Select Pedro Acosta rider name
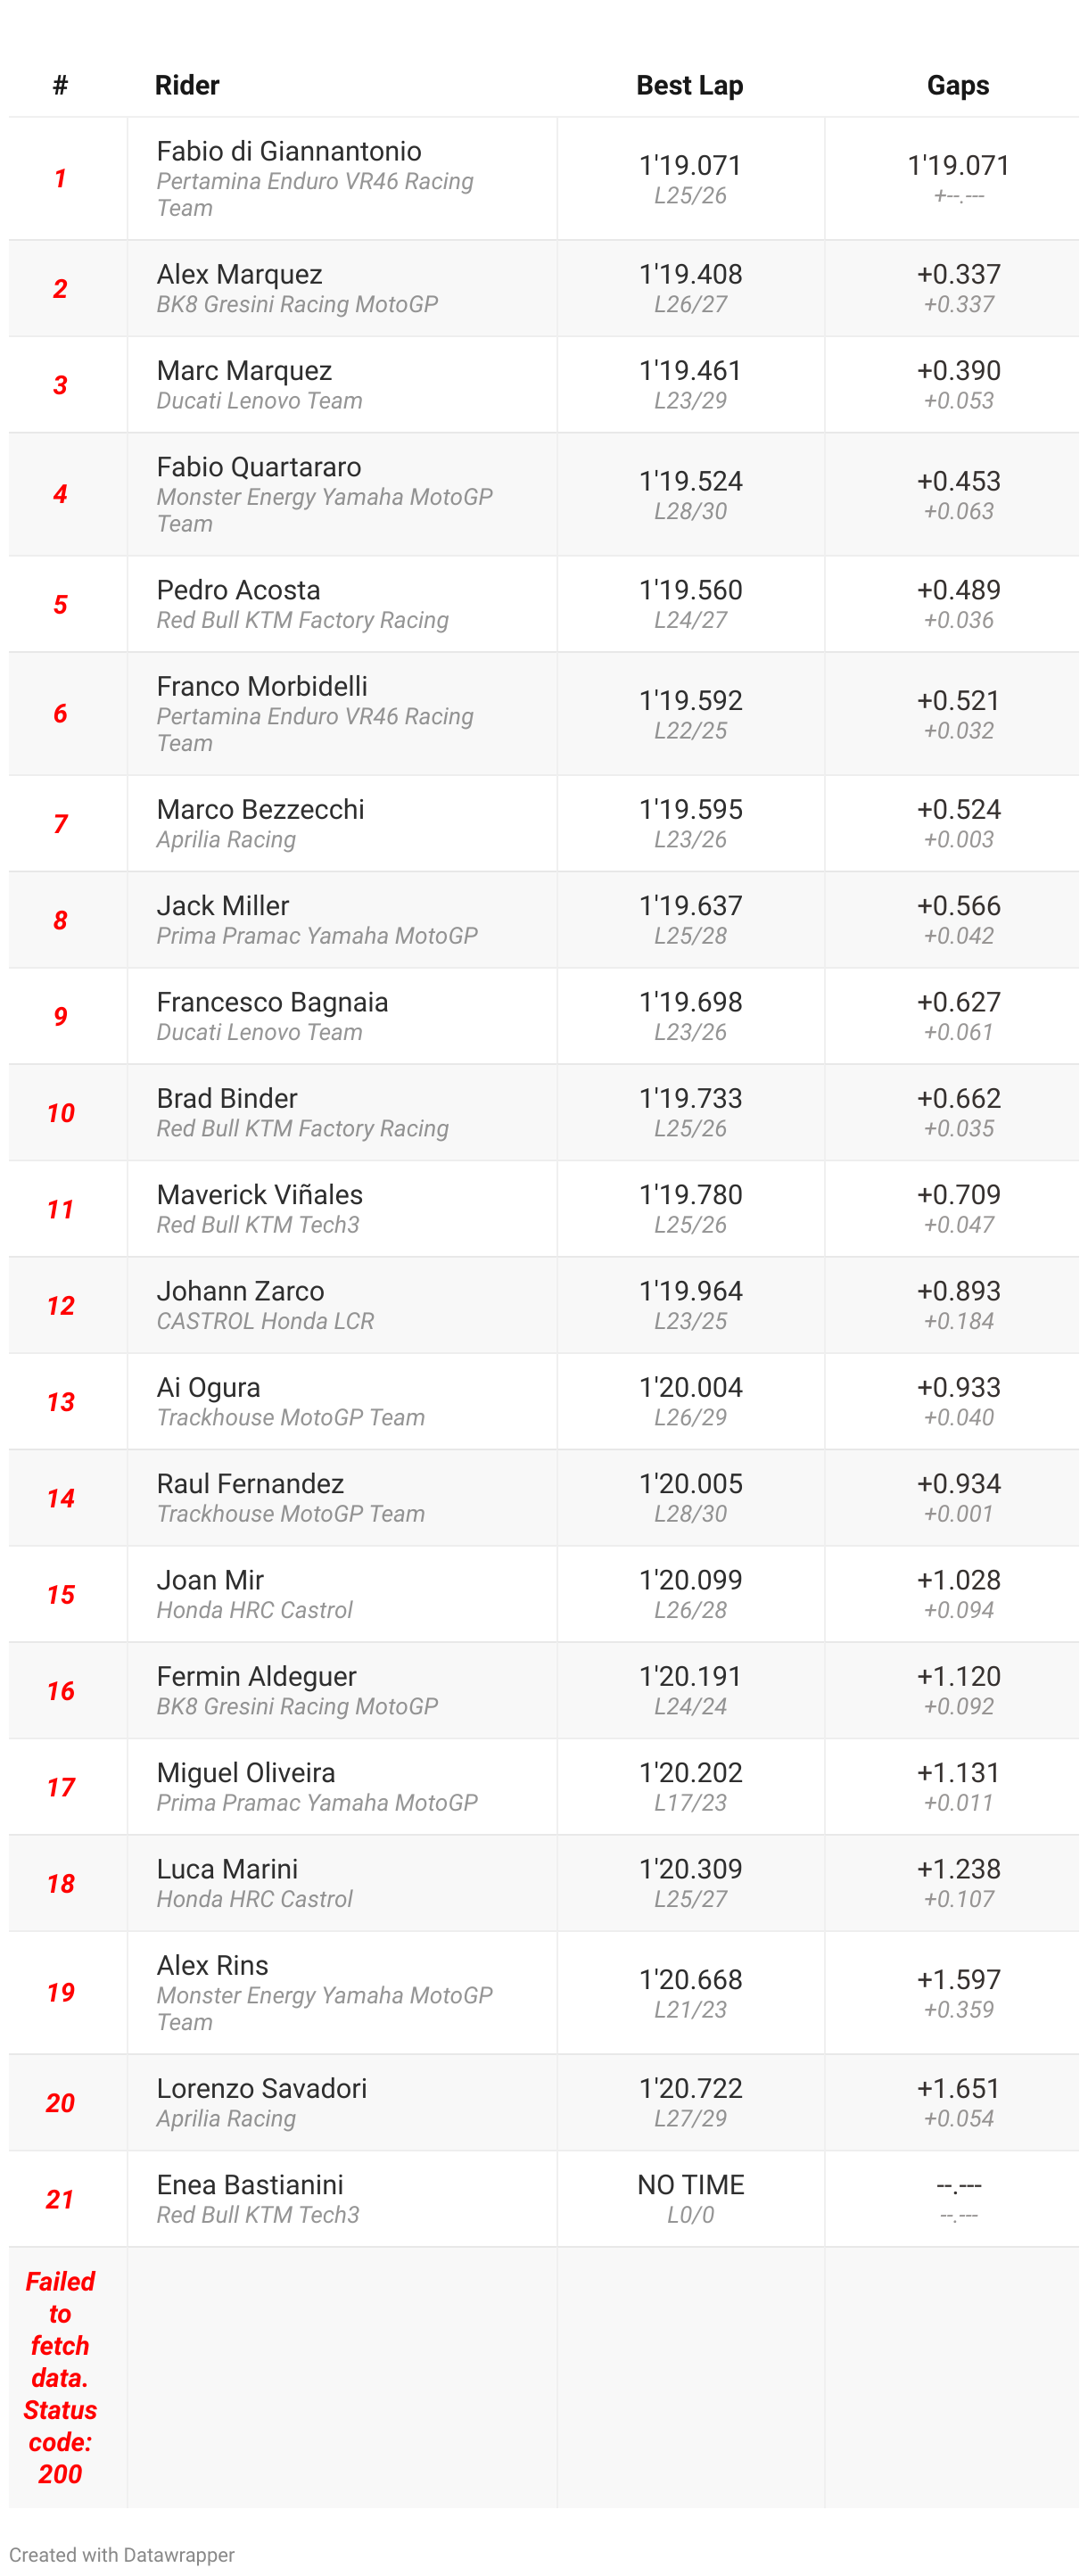Viewport: 1088px width, 2576px height. pyautogui.click(x=239, y=590)
